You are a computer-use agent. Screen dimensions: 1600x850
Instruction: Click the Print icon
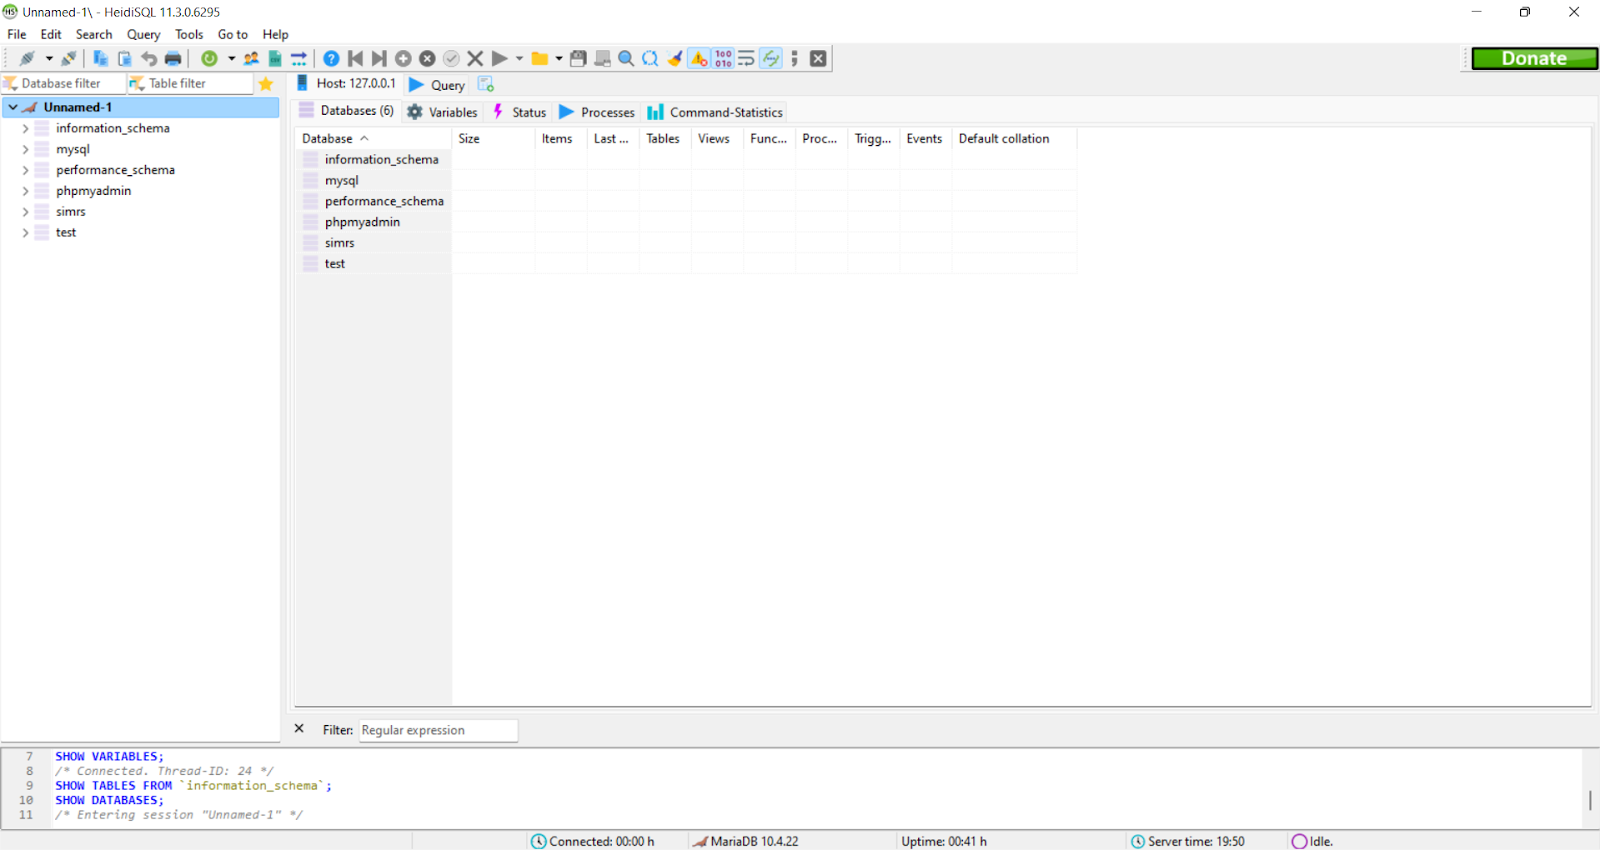173,59
